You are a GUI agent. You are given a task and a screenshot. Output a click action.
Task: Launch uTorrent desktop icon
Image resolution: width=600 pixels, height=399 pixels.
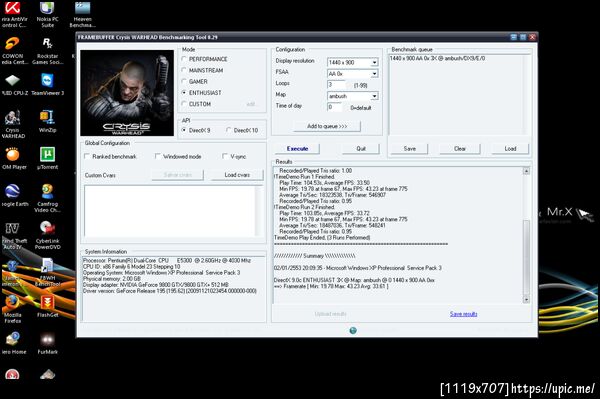[47, 158]
